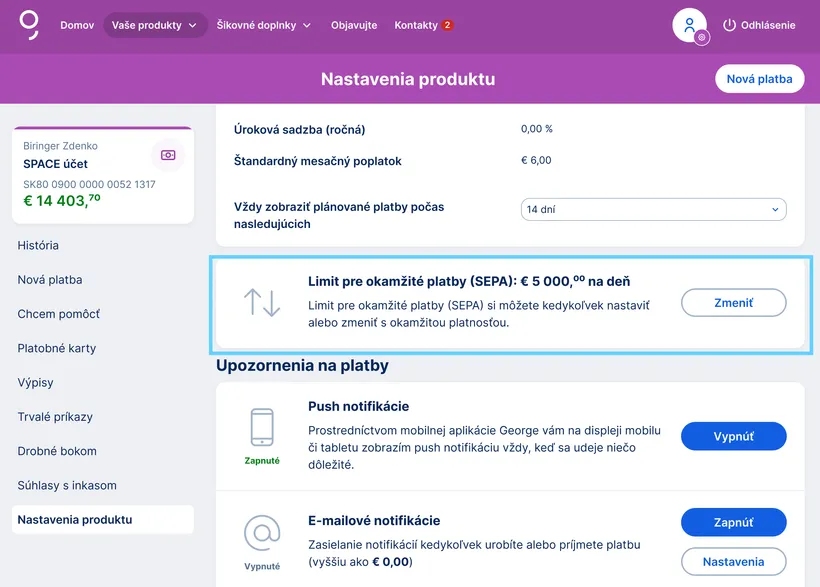The width and height of the screenshot is (820, 587).
Task: Click the account balance € 14 403,70
Action: click(x=62, y=200)
